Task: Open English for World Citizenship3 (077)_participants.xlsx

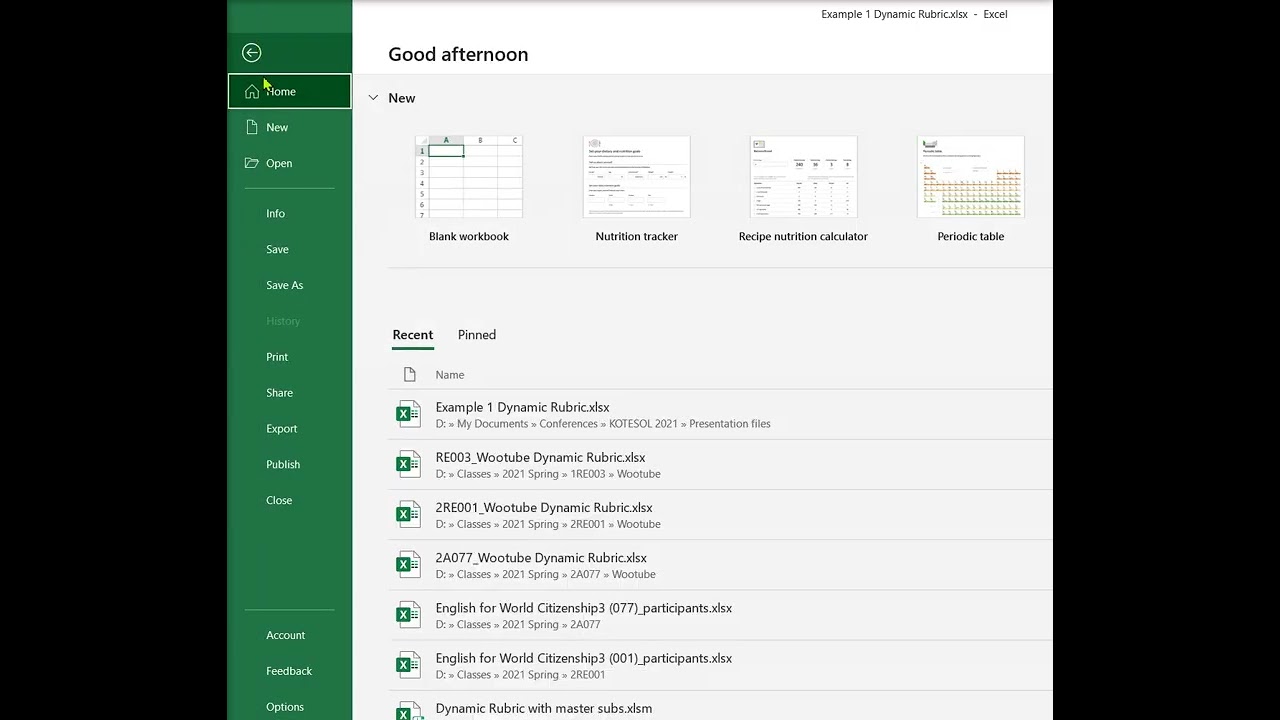Action: [720, 614]
